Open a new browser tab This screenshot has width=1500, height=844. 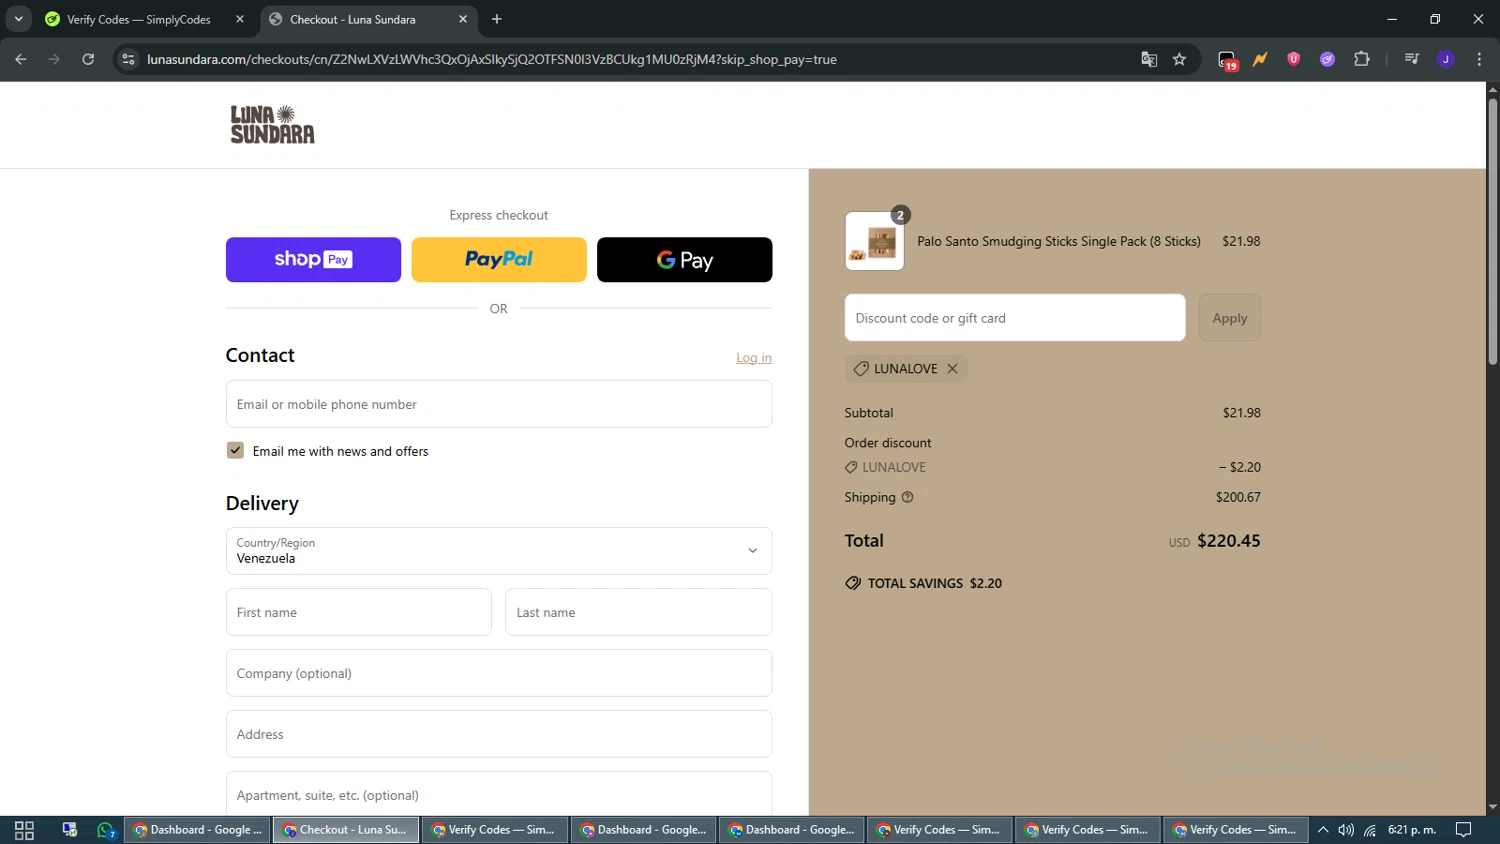[x=497, y=19]
